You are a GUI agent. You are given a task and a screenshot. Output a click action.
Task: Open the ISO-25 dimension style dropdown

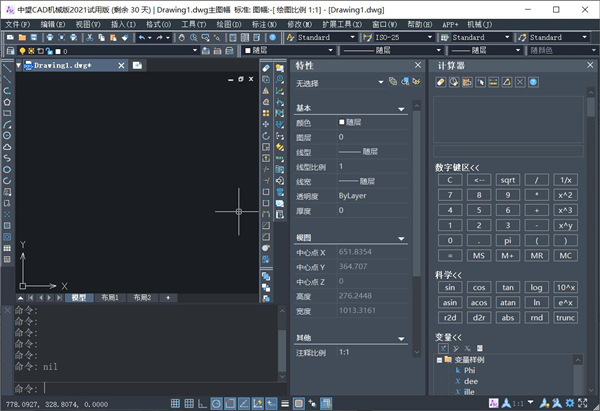[x=398, y=37]
